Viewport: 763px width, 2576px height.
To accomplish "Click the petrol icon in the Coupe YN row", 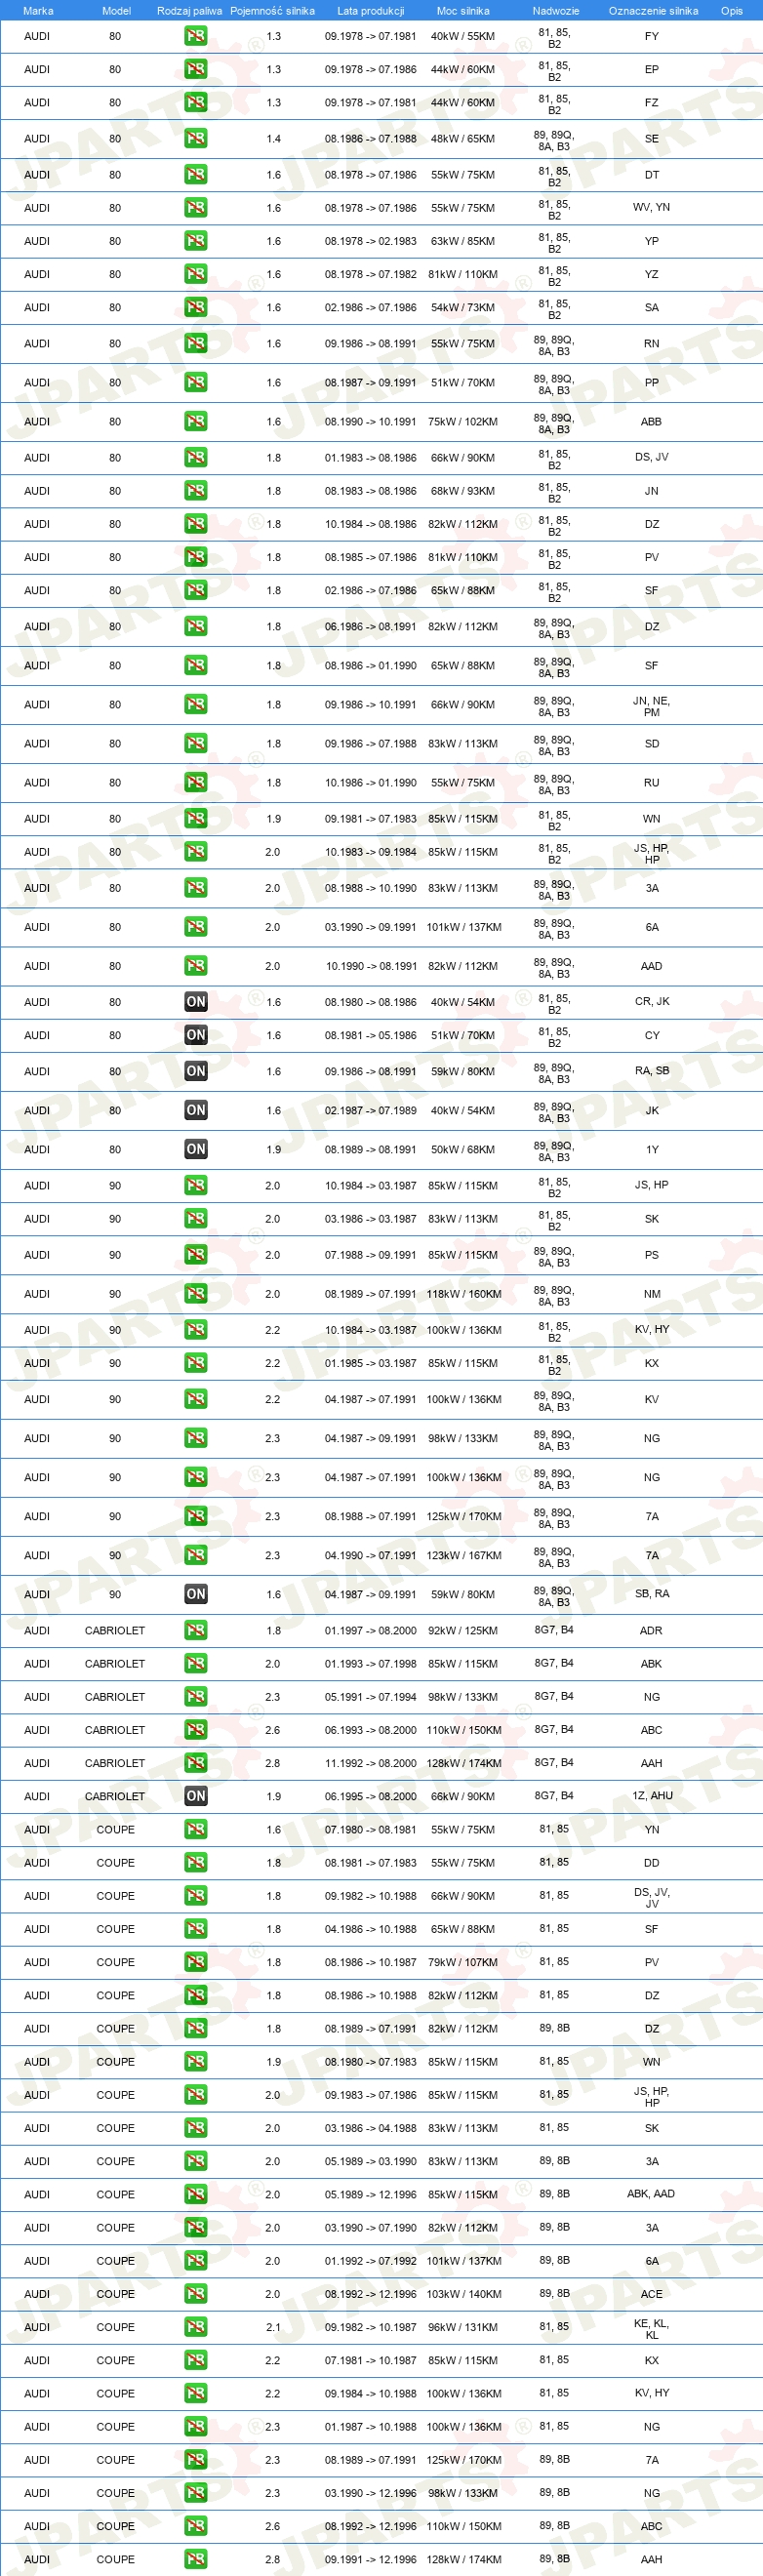I will (196, 1829).
